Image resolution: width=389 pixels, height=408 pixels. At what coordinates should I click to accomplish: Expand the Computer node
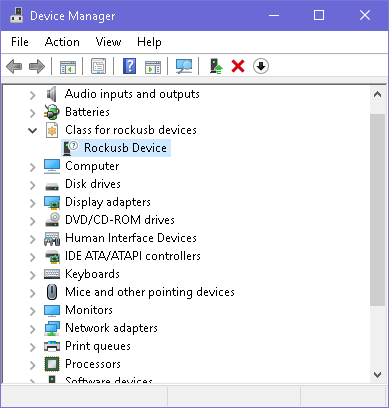tap(32, 167)
